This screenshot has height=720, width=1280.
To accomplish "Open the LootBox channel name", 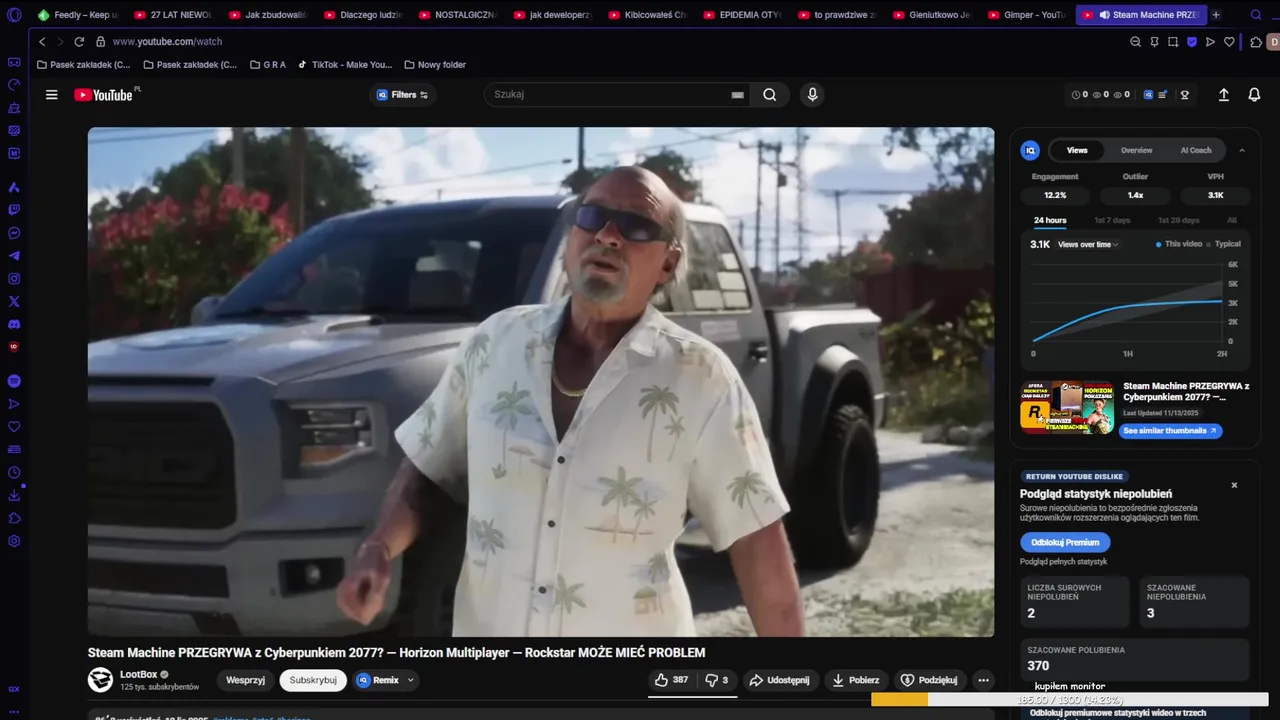I will (139, 675).
